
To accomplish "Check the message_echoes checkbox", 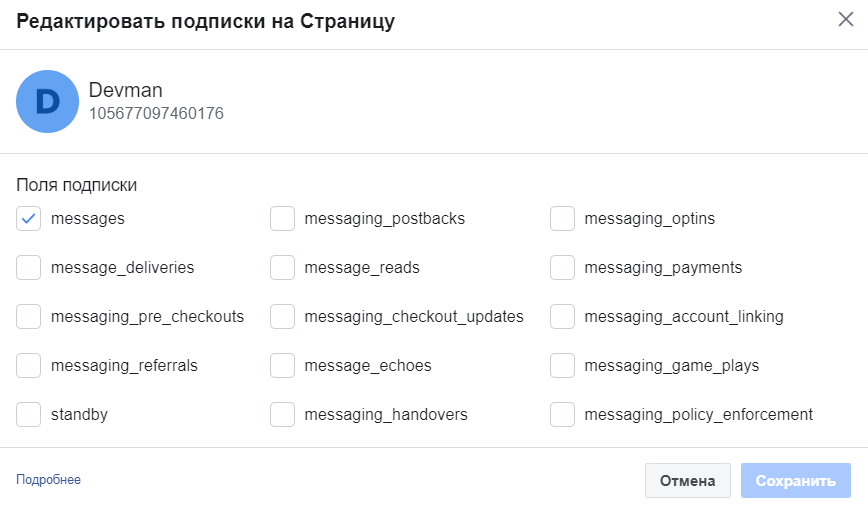I will click(283, 365).
